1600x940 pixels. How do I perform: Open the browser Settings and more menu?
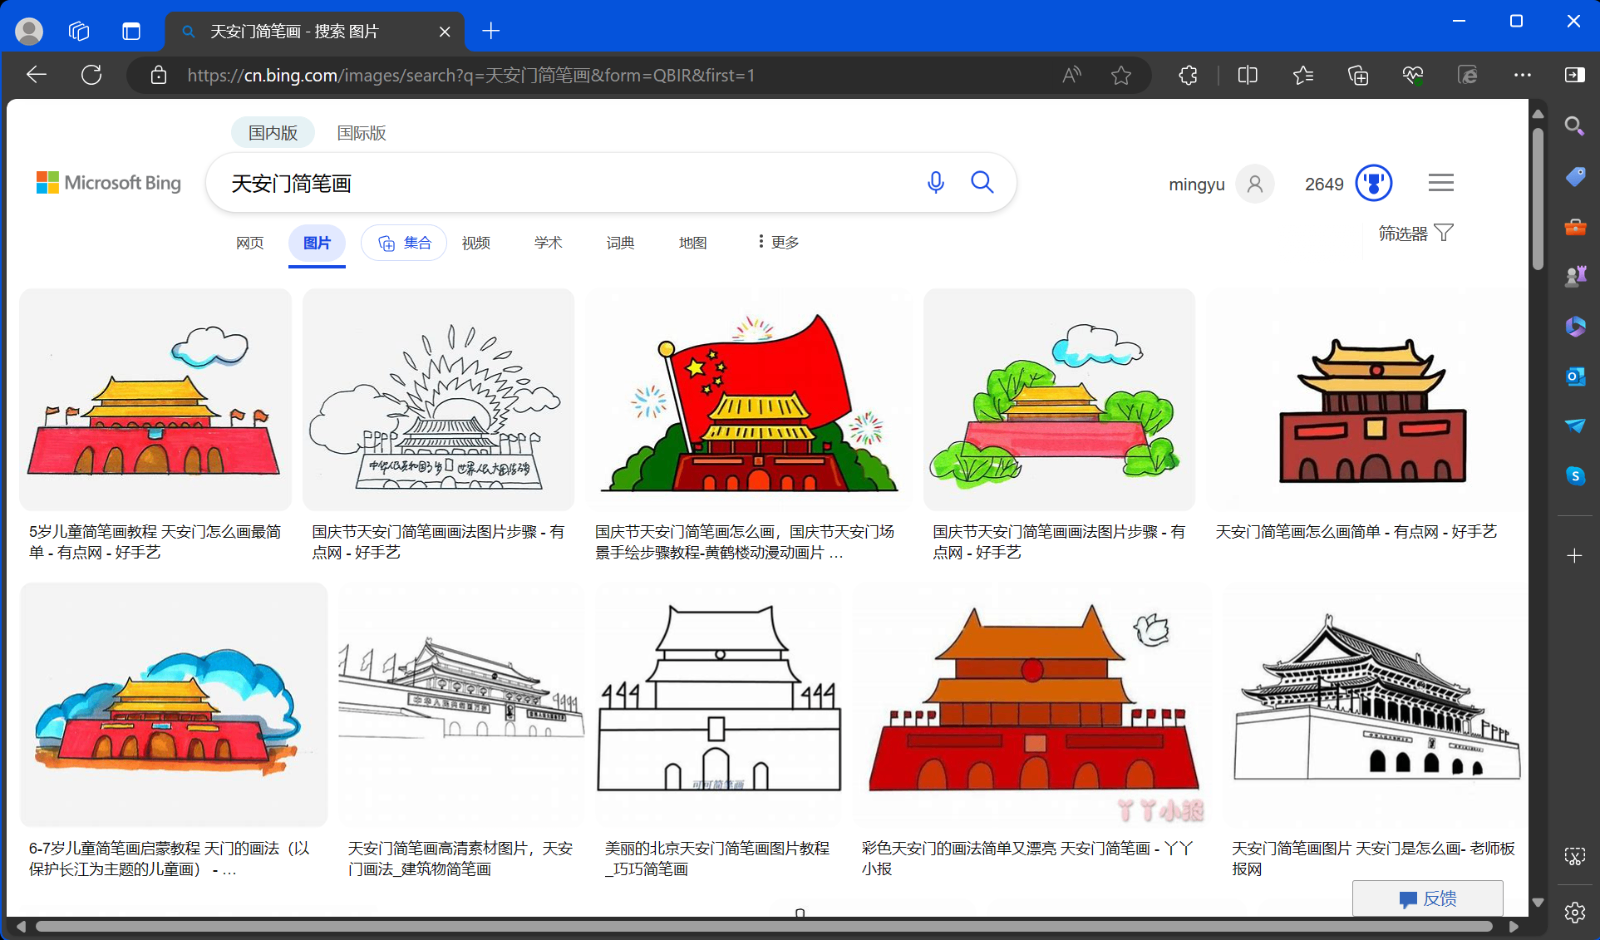coord(1523,75)
